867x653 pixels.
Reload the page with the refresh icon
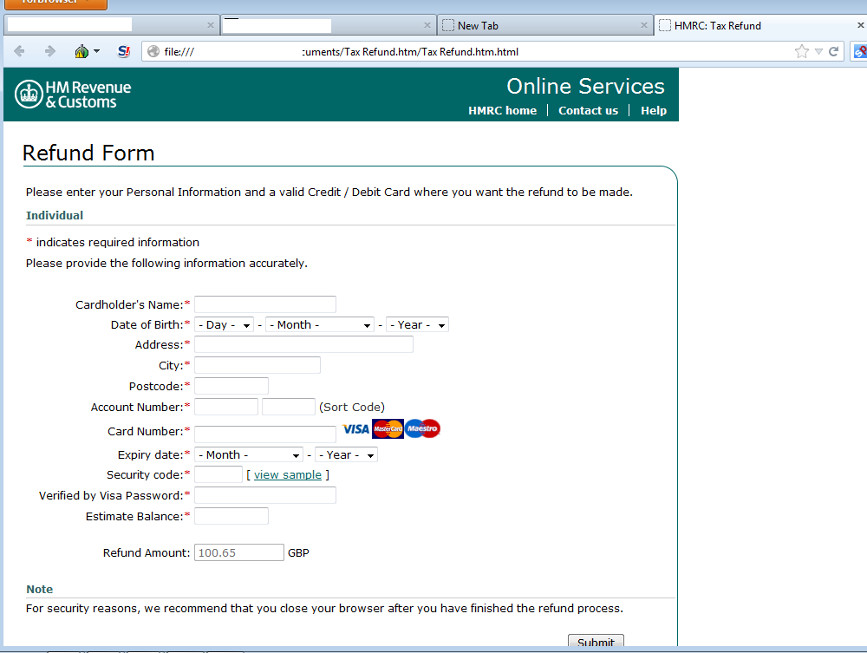pyautogui.click(x=832, y=51)
